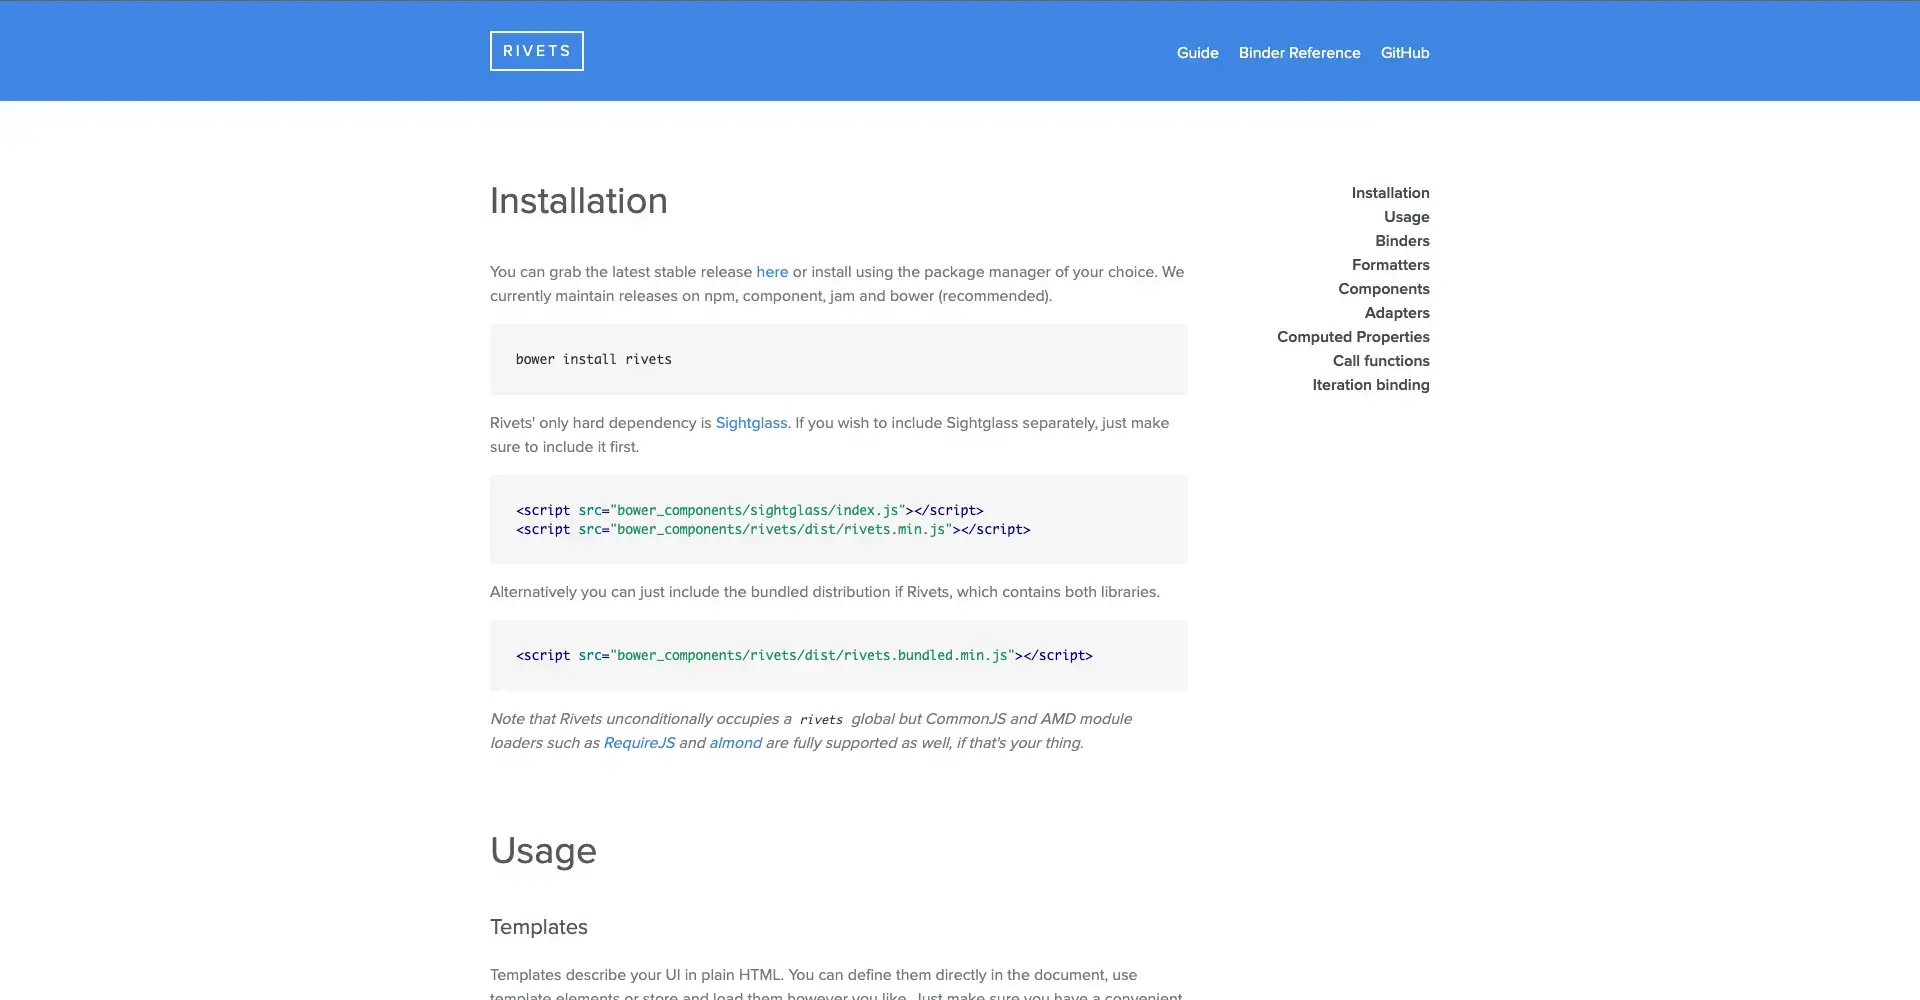Click the Templates subheading
Viewport: 1920px width, 1000px height.
coord(539,927)
